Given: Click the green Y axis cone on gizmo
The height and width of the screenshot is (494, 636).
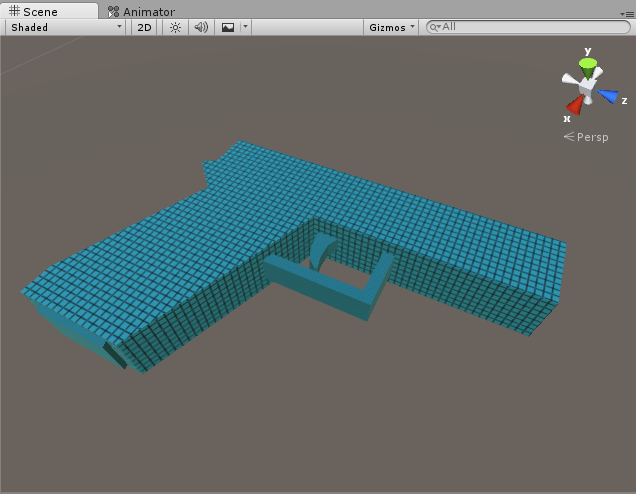Looking at the screenshot, I should tap(588, 66).
